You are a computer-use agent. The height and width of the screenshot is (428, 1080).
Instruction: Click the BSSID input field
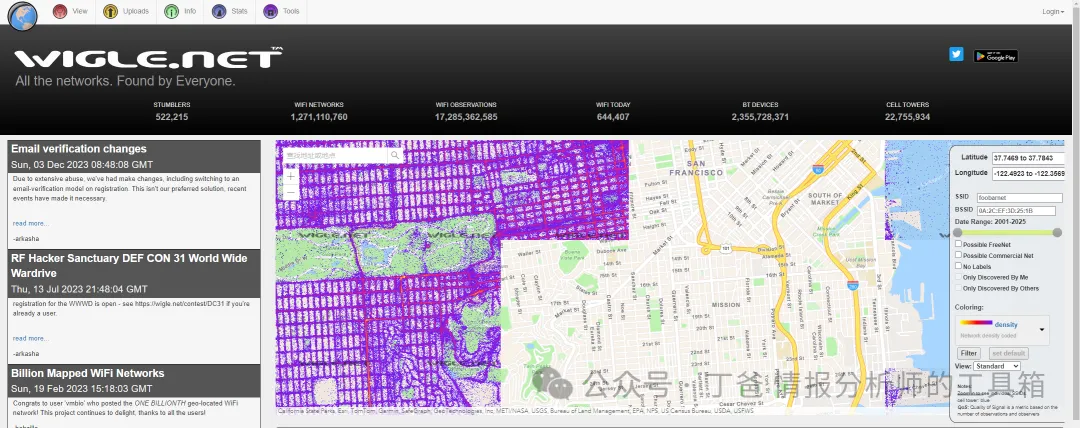click(1016, 210)
